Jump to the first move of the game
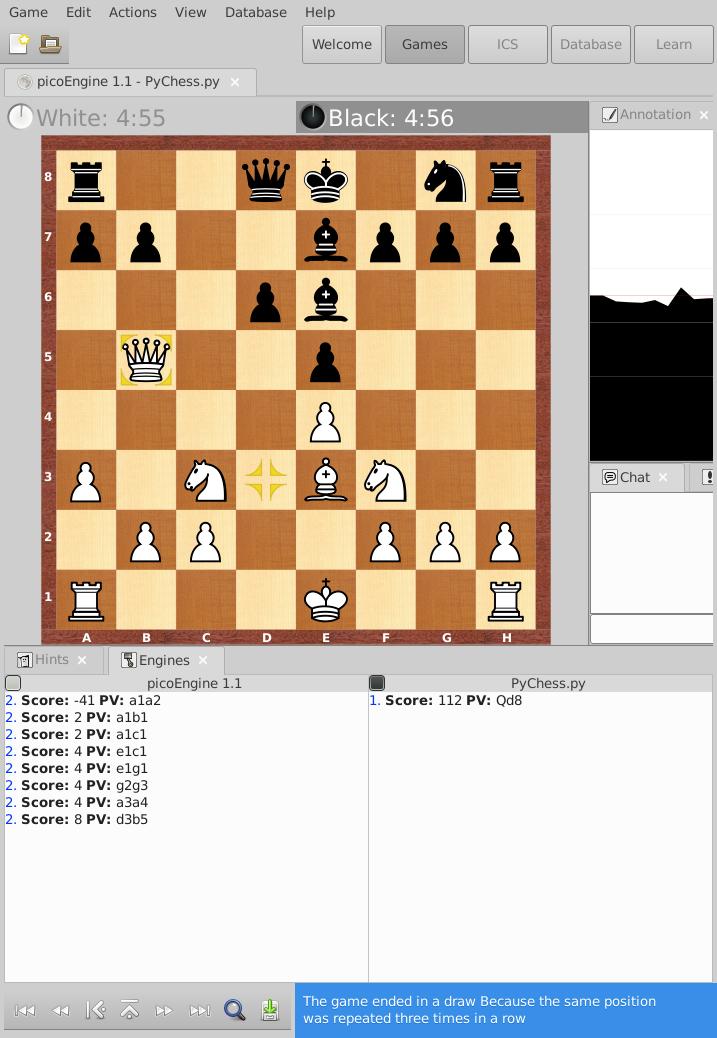Image resolution: width=717 pixels, height=1038 pixels. [25, 1010]
